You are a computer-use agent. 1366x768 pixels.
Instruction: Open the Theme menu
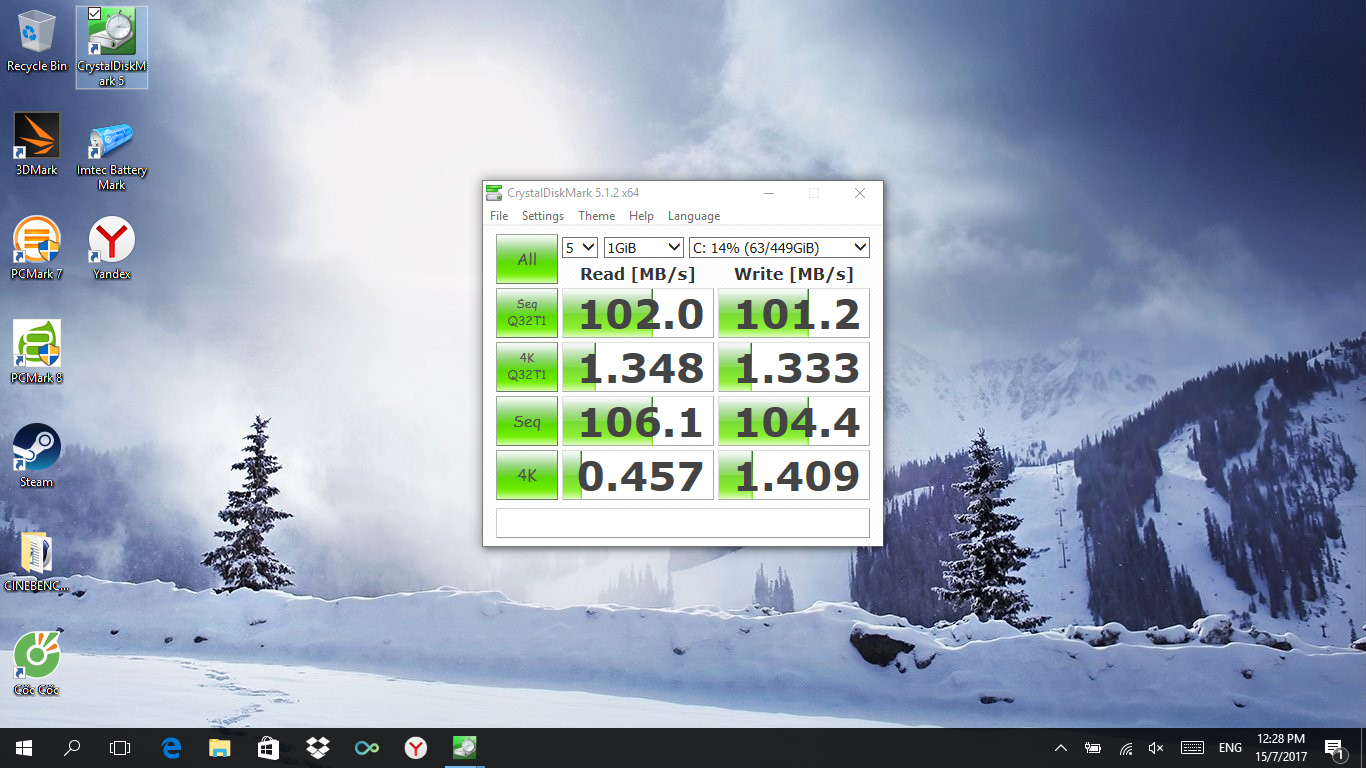click(596, 215)
